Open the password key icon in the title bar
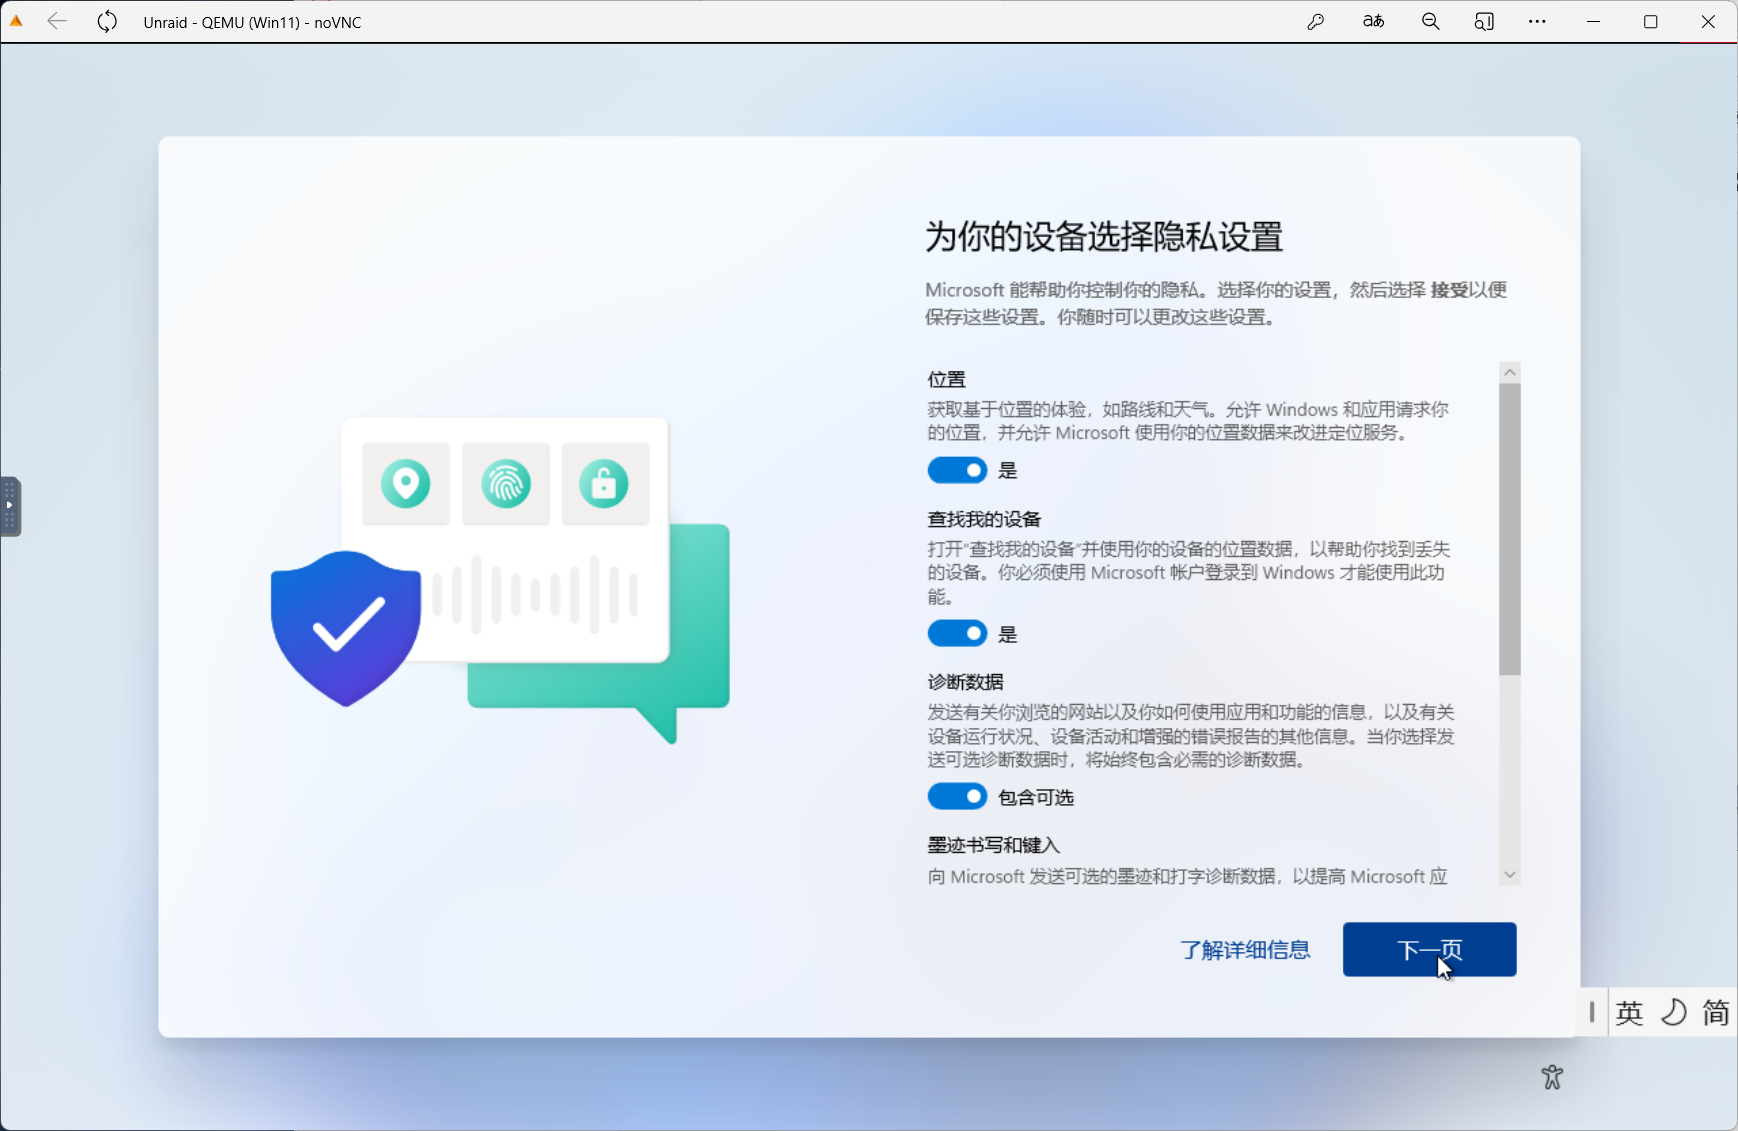Image resolution: width=1738 pixels, height=1131 pixels. 1316,22
